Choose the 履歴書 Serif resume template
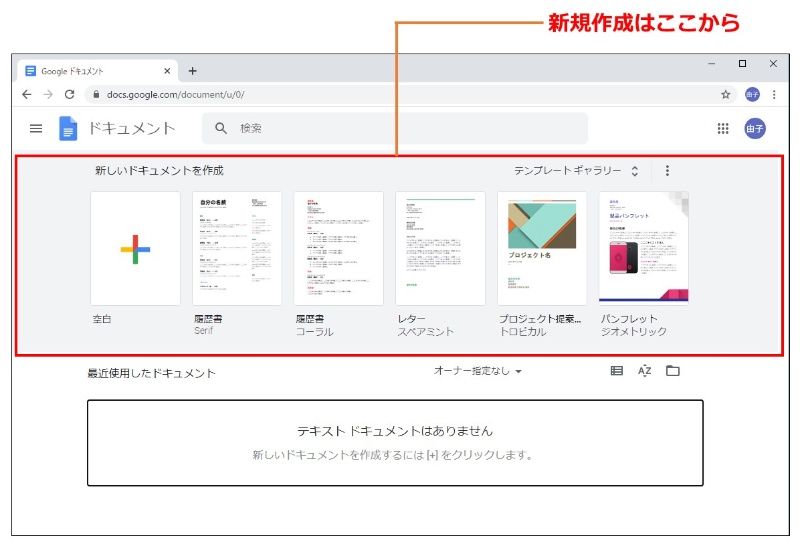The width and height of the screenshot is (800, 548). tap(237, 248)
